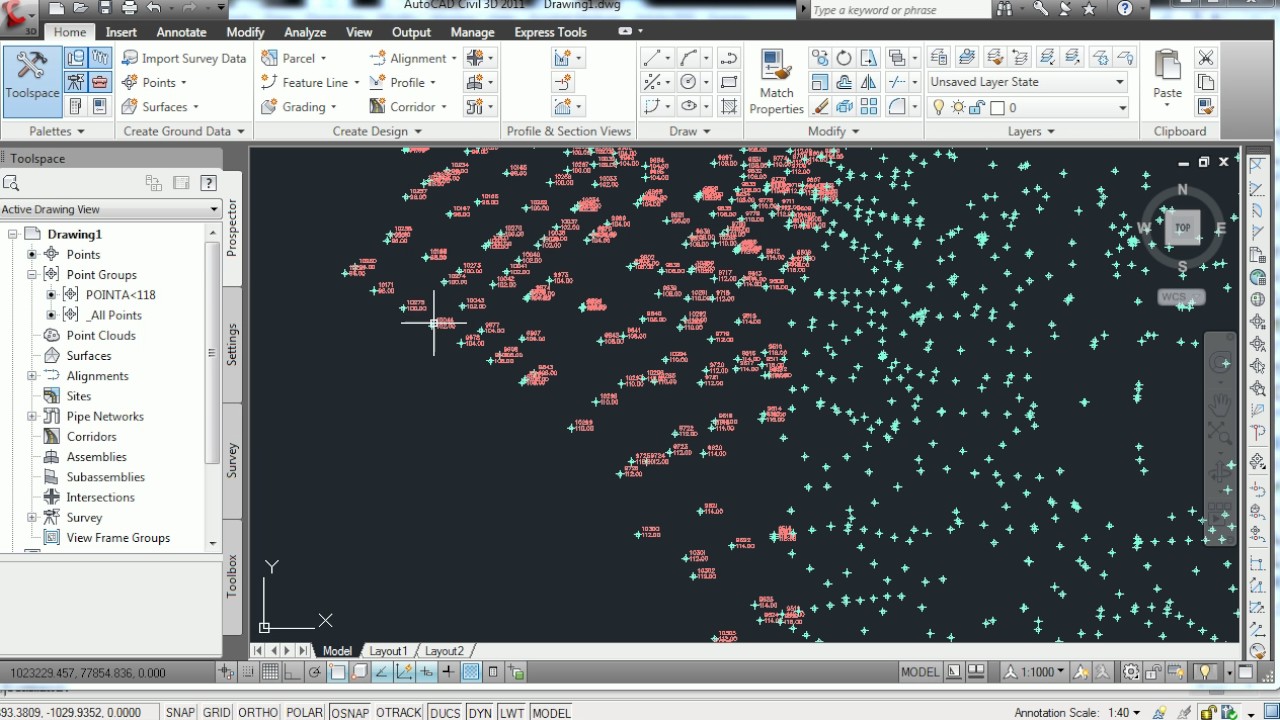Select _All Points group
The width and height of the screenshot is (1280, 720).
tap(114, 315)
